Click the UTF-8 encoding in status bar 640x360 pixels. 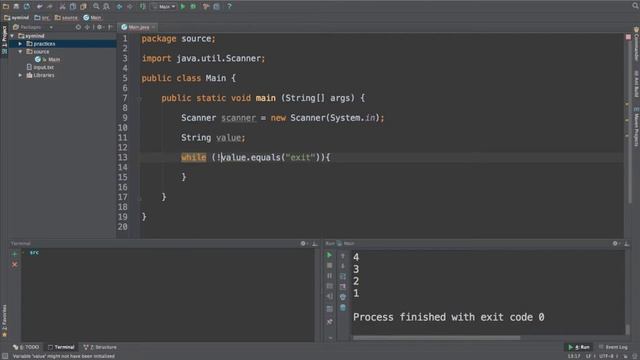tap(606, 356)
